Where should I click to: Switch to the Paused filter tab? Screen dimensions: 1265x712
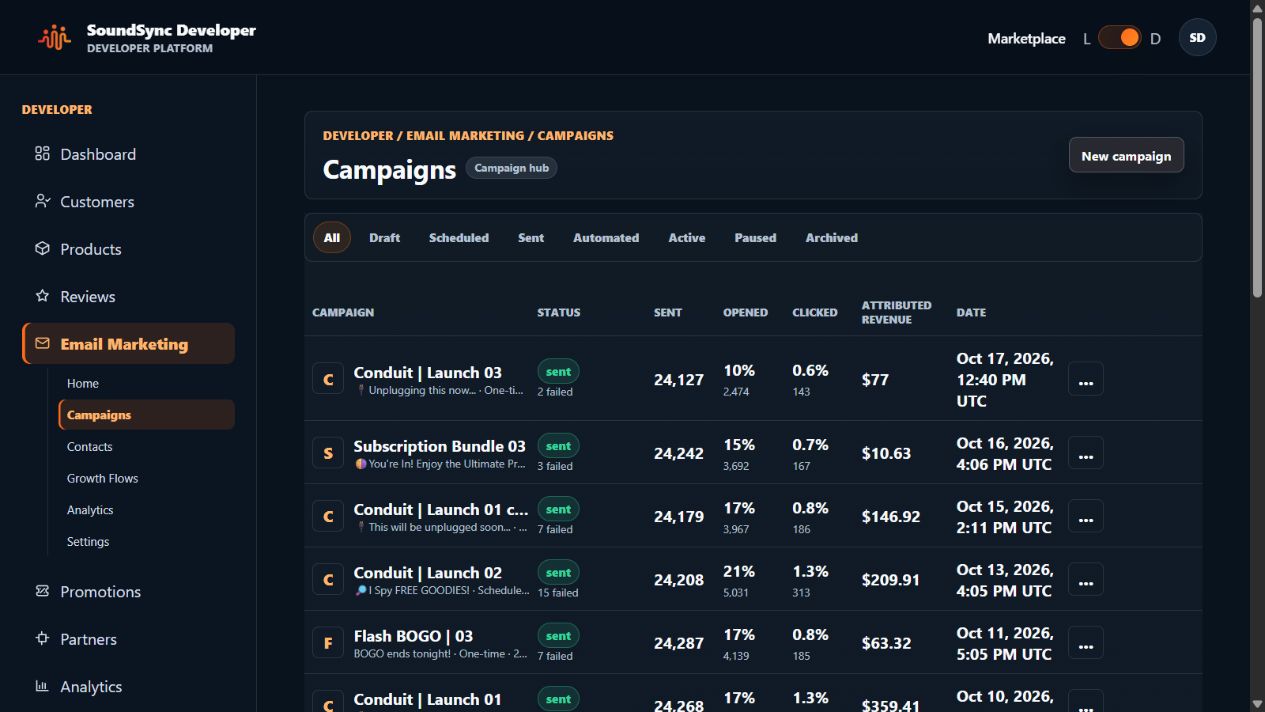tap(755, 238)
